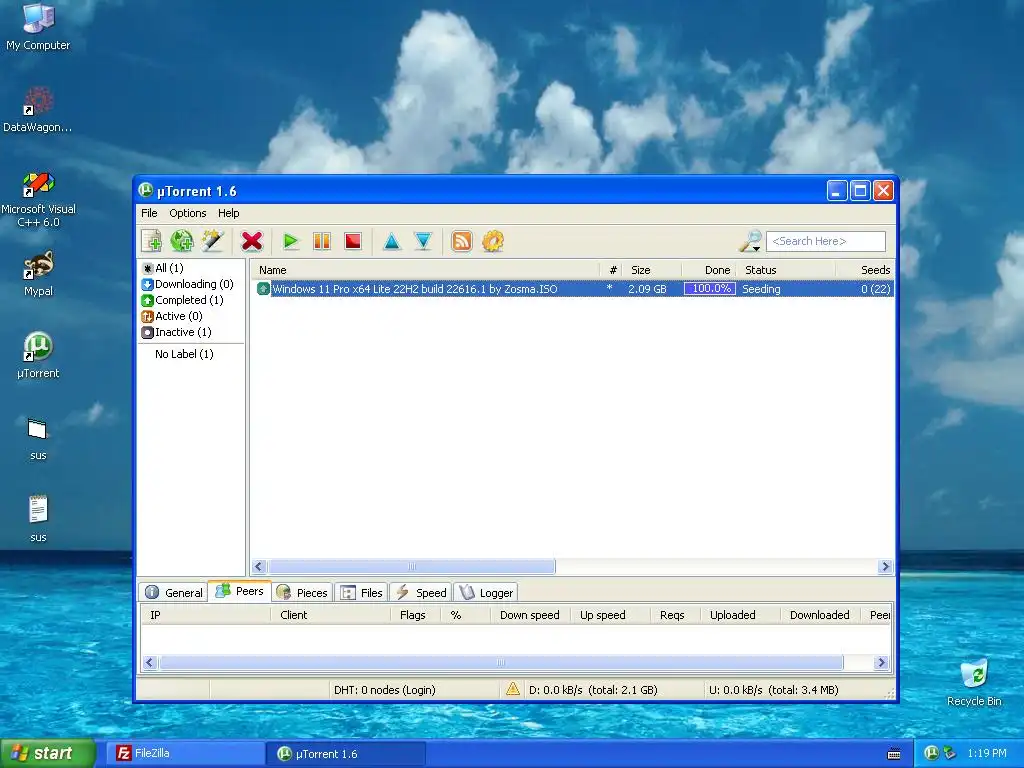
Task: Sort by the Size column header
Action: pos(651,270)
